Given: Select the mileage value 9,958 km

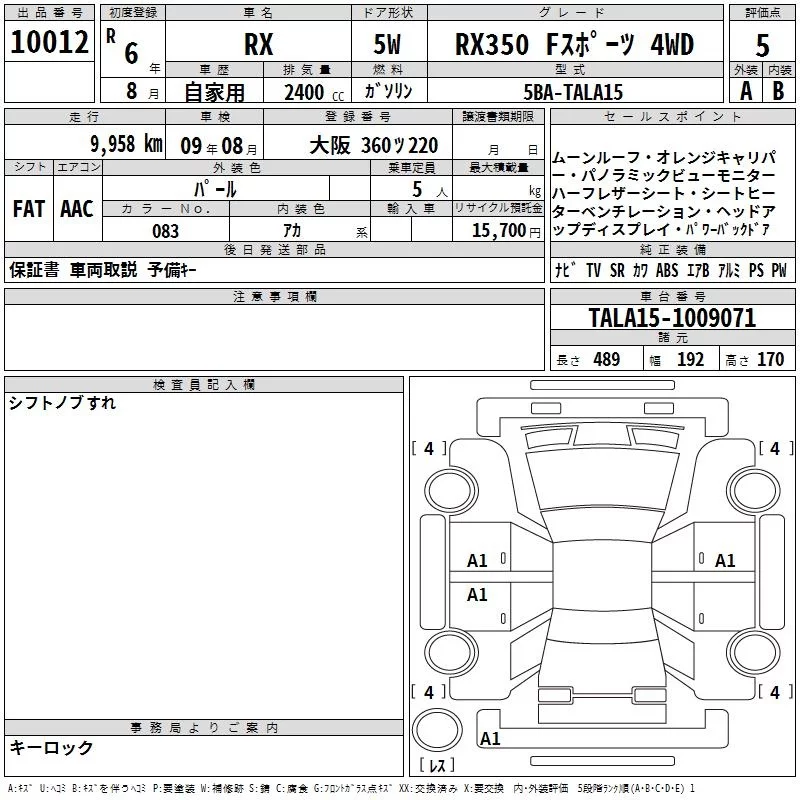Looking at the screenshot, I should (x=125, y=144).
